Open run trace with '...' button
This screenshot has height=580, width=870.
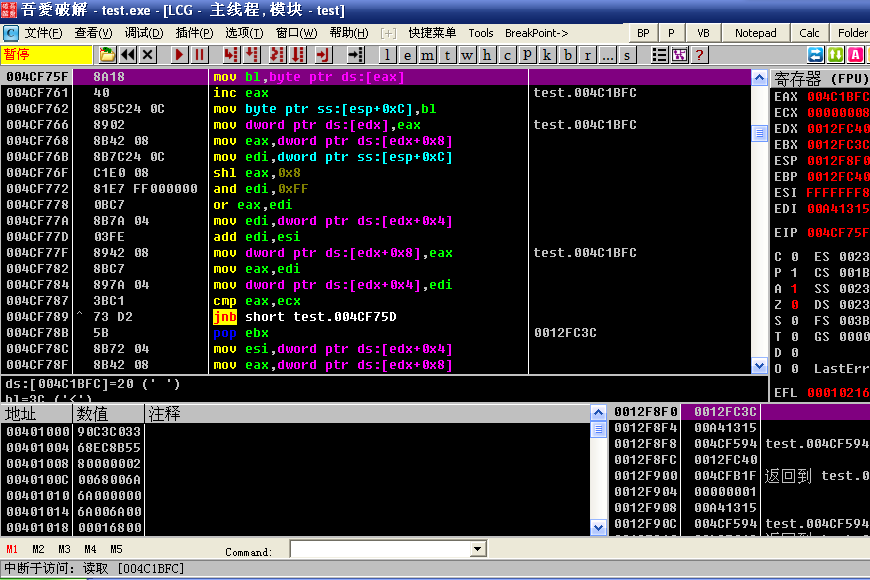tap(607, 54)
